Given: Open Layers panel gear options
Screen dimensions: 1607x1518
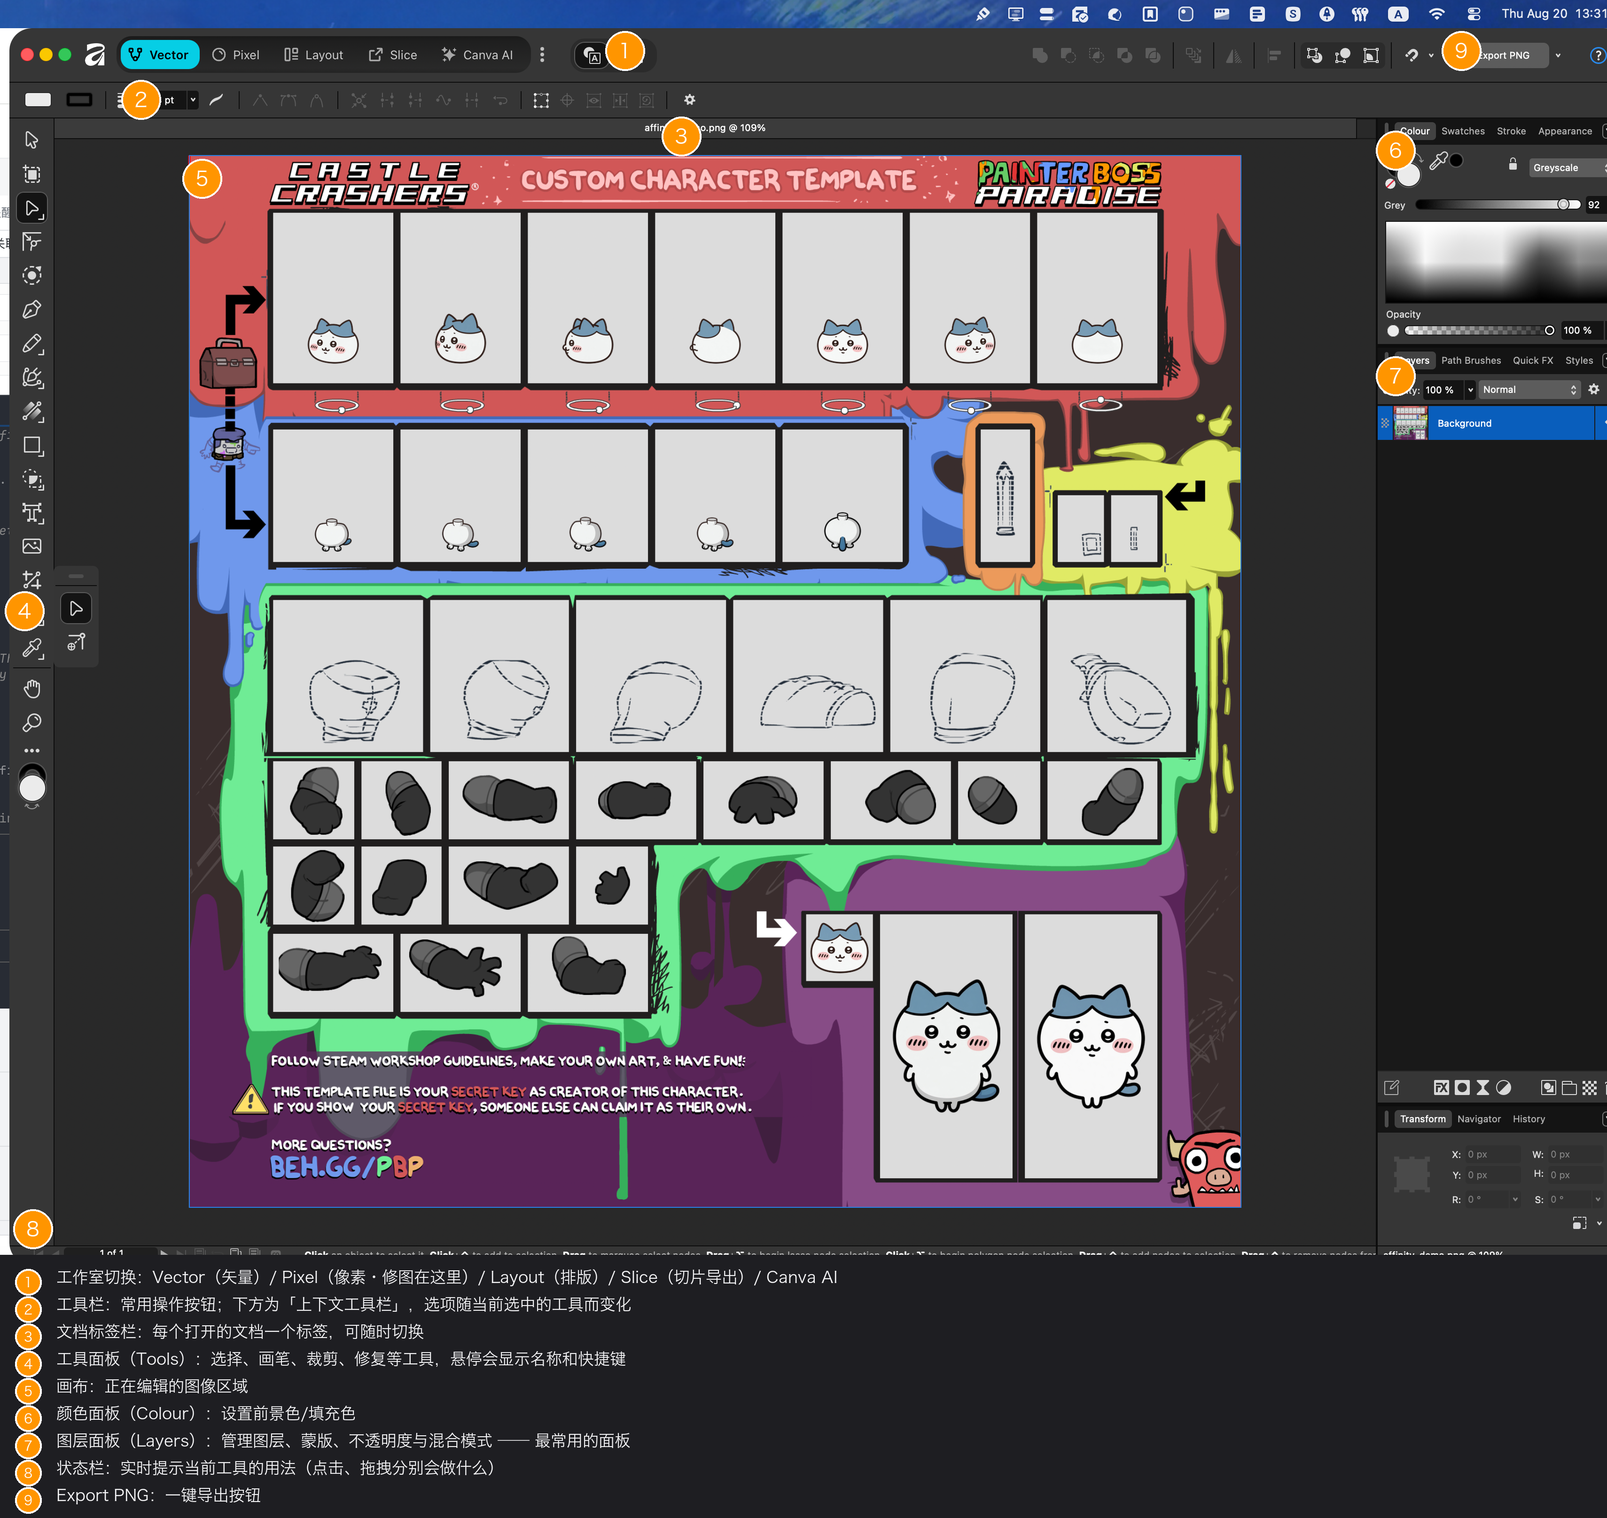Looking at the screenshot, I should (1594, 390).
